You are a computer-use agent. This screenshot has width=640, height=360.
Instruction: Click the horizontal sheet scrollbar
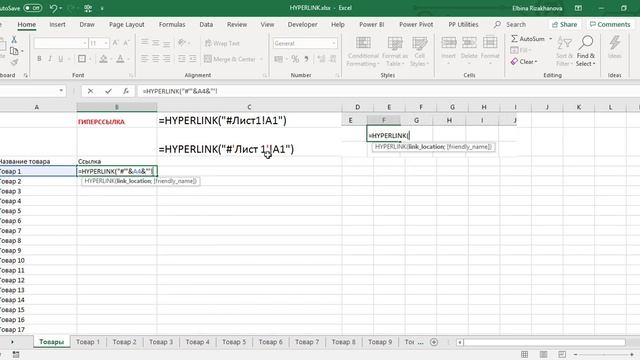(x=544, y=342)
